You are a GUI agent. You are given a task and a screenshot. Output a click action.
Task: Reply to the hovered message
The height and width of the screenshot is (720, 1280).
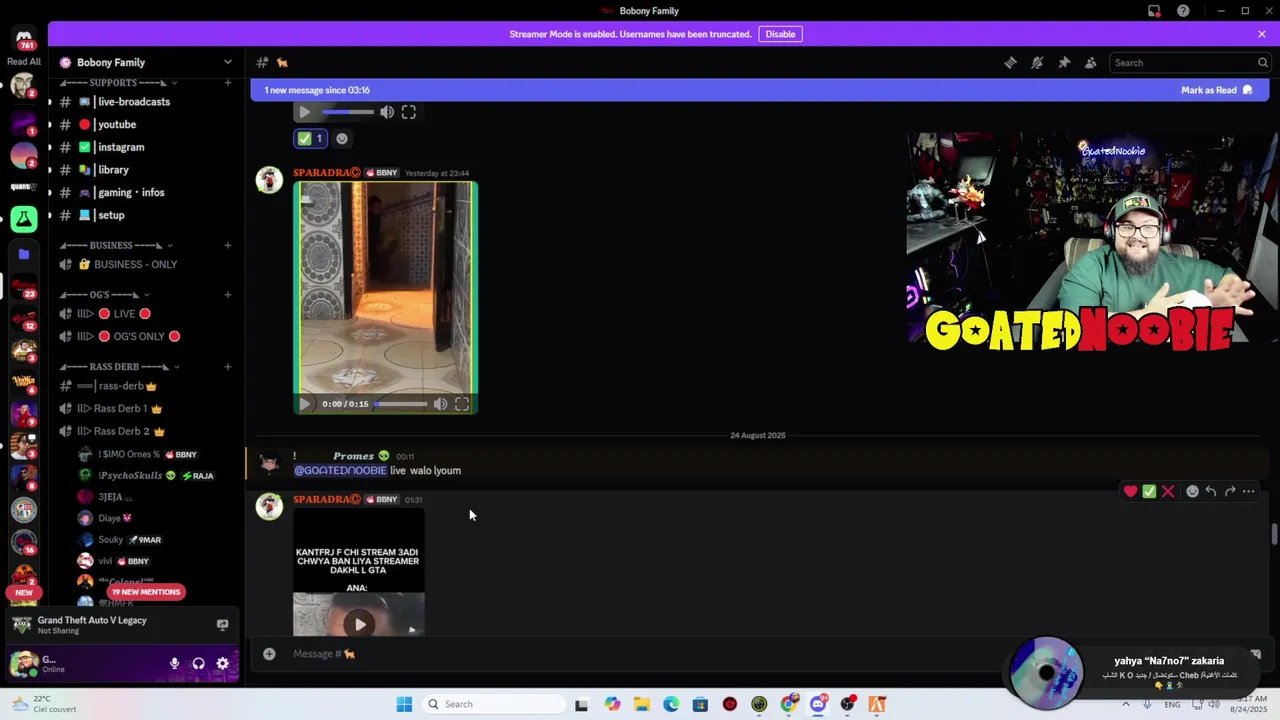1211,491
